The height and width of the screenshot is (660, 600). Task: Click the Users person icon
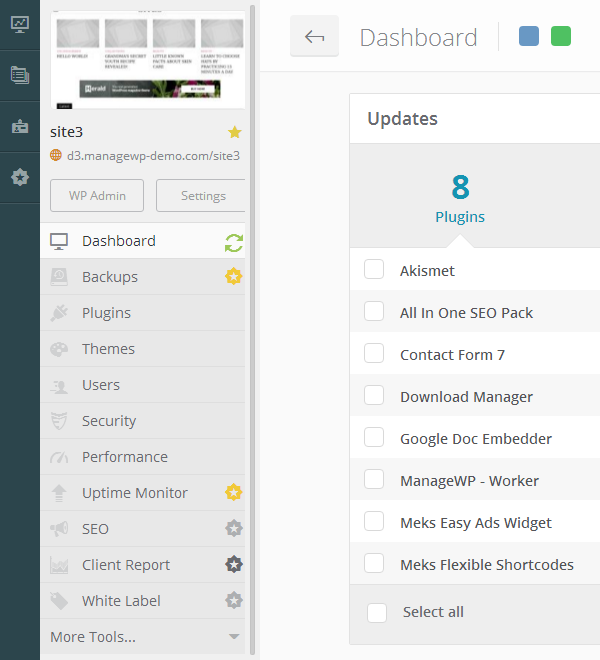[x=59, y=386]
